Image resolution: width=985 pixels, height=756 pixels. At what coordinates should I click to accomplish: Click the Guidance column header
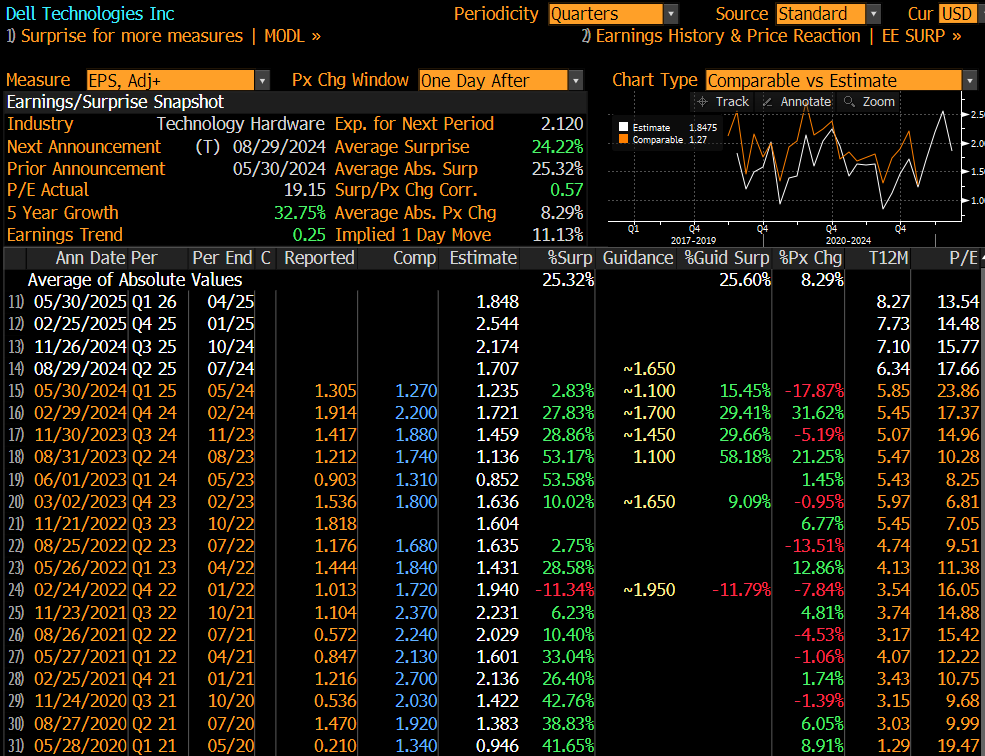coord(638,258)
